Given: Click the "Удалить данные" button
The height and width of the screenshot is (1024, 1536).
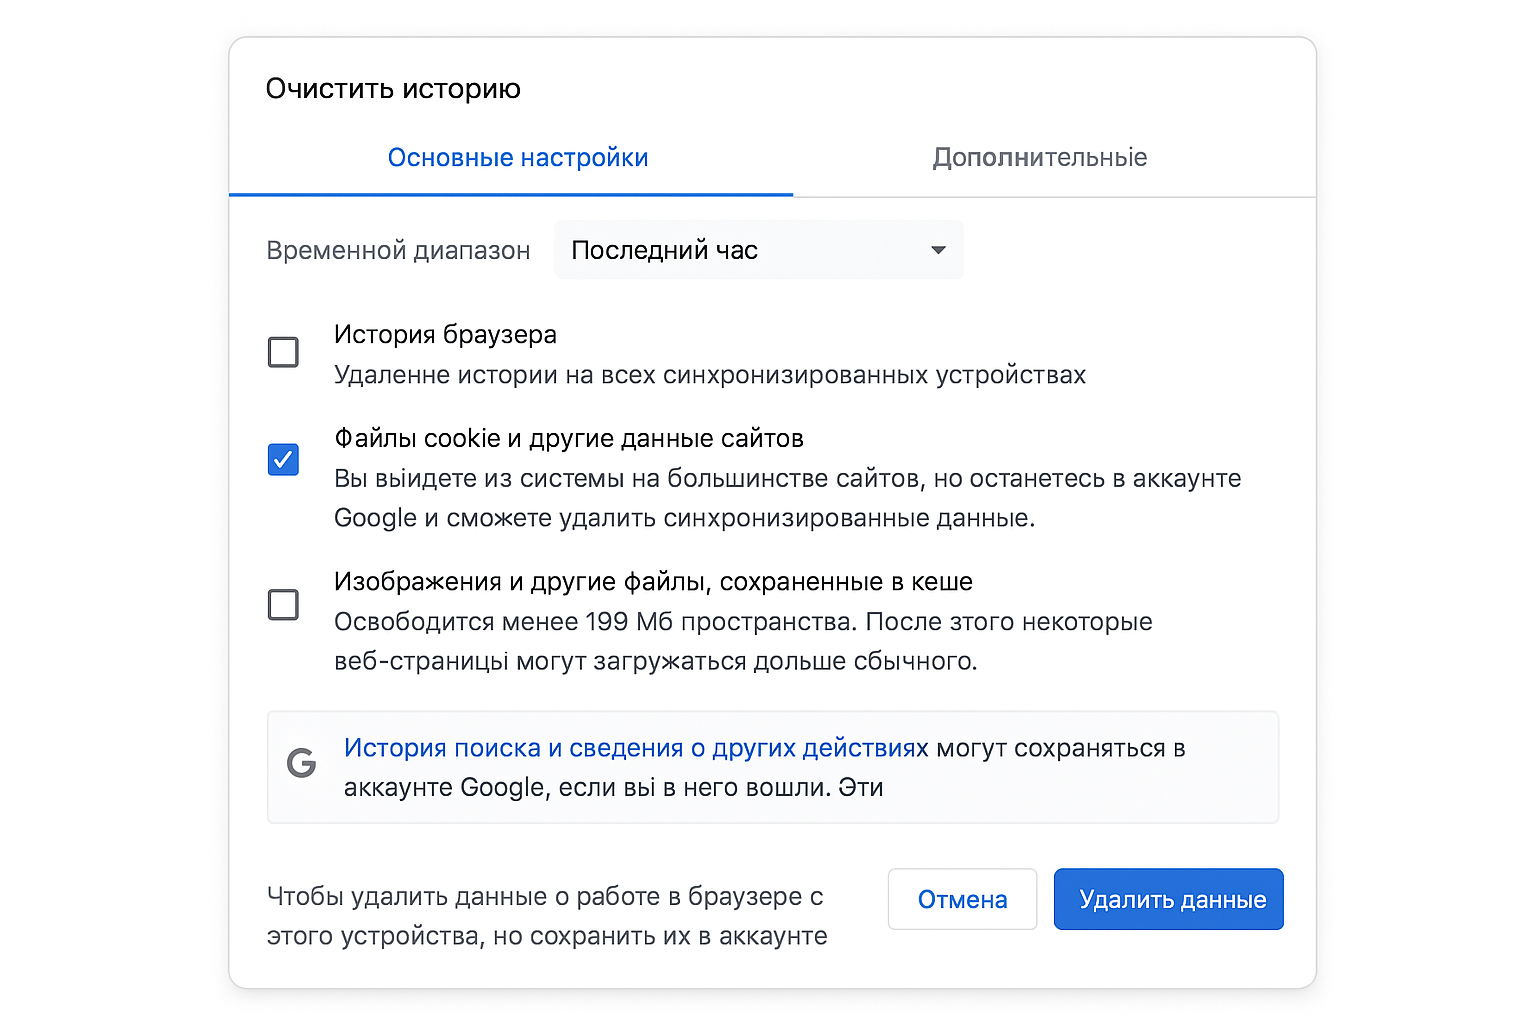Looking at the screenshot, I should point(1168,899).
